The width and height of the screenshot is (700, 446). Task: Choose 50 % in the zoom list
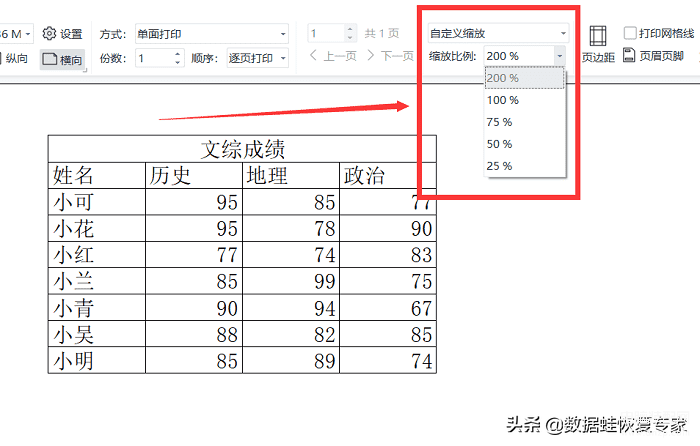525,144
